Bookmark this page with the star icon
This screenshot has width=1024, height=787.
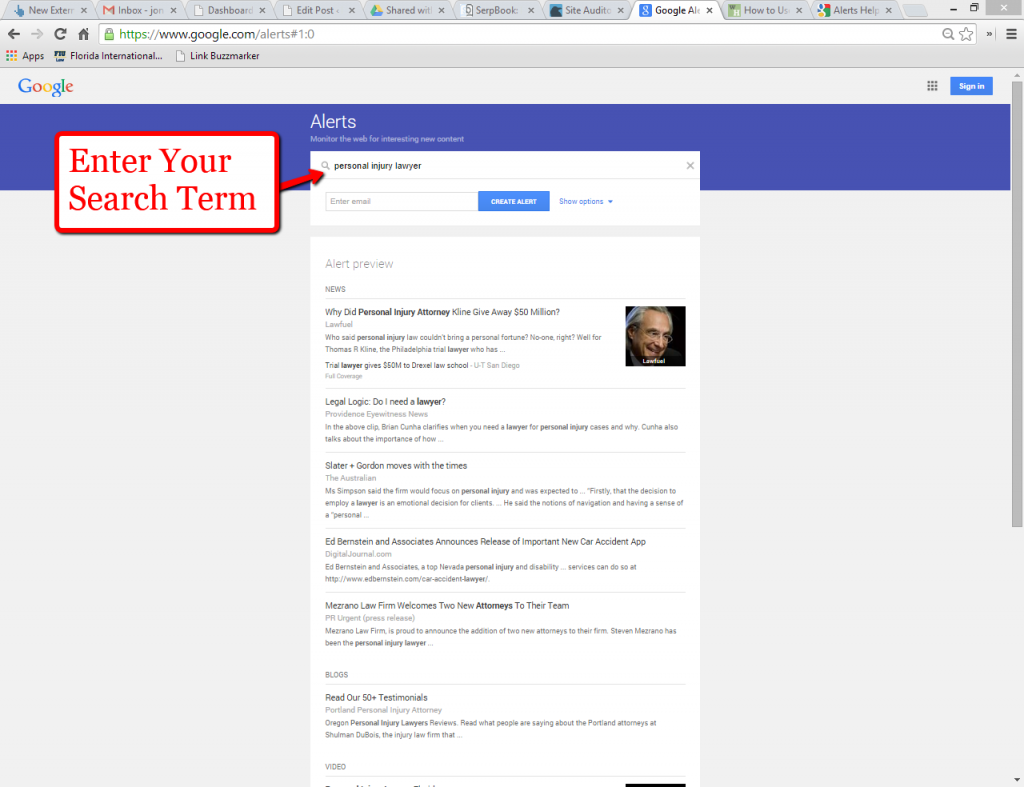967,34
